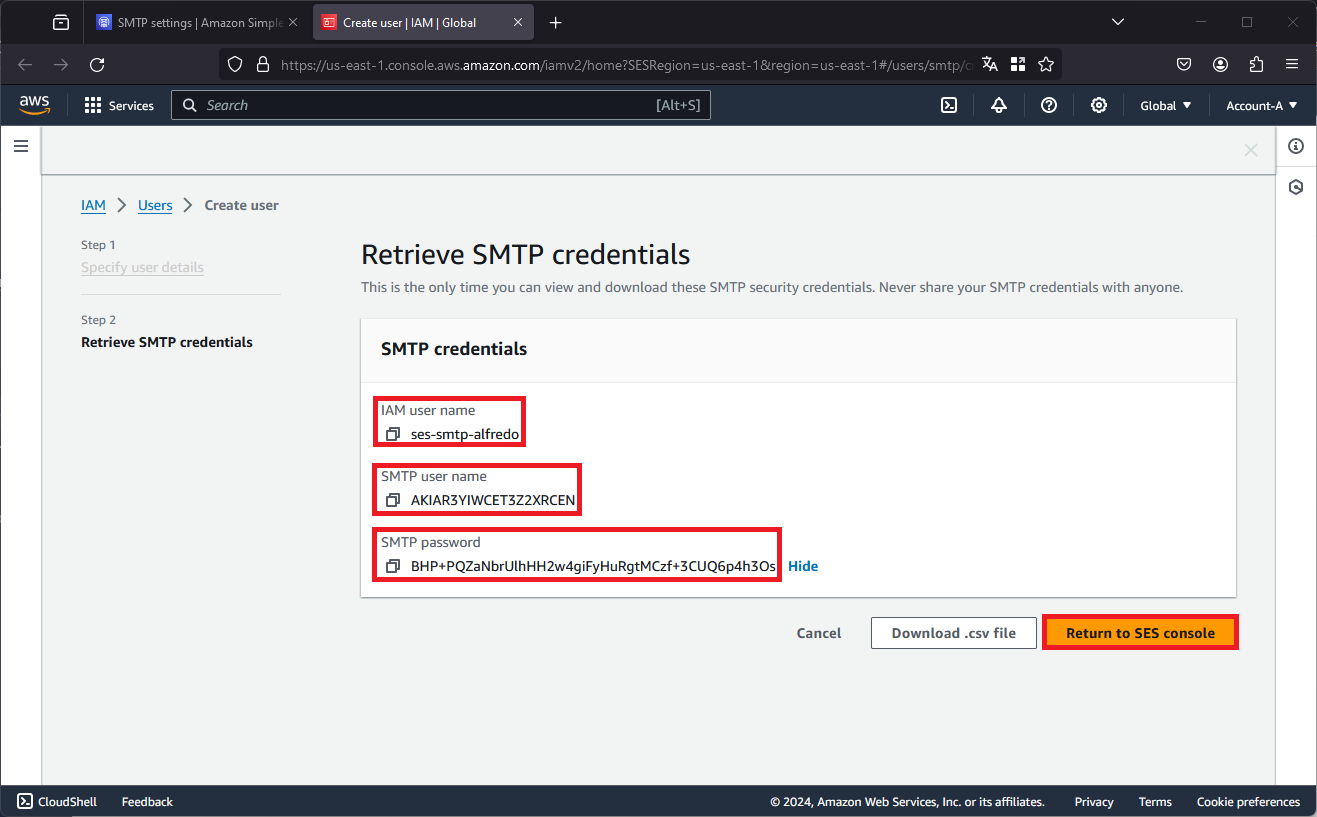Open the Firefox account icon
The width and height of the screenshot is (1317, 817).
click(x=1220, y=64)
